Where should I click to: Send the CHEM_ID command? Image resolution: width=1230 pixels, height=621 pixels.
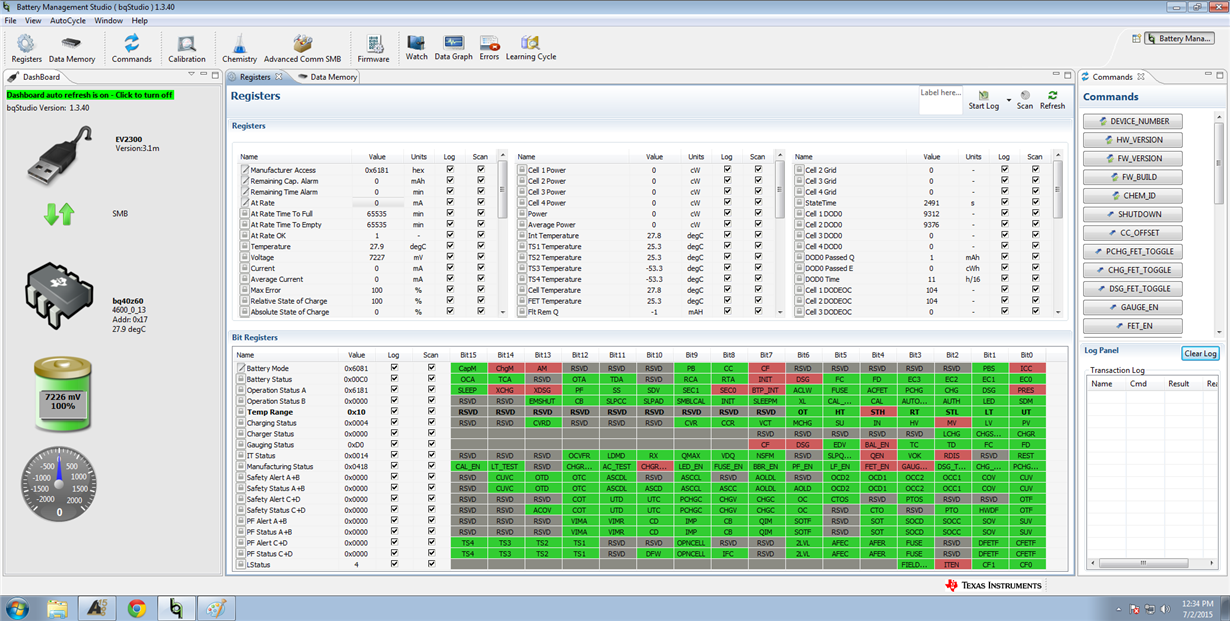coord(1133,196)
